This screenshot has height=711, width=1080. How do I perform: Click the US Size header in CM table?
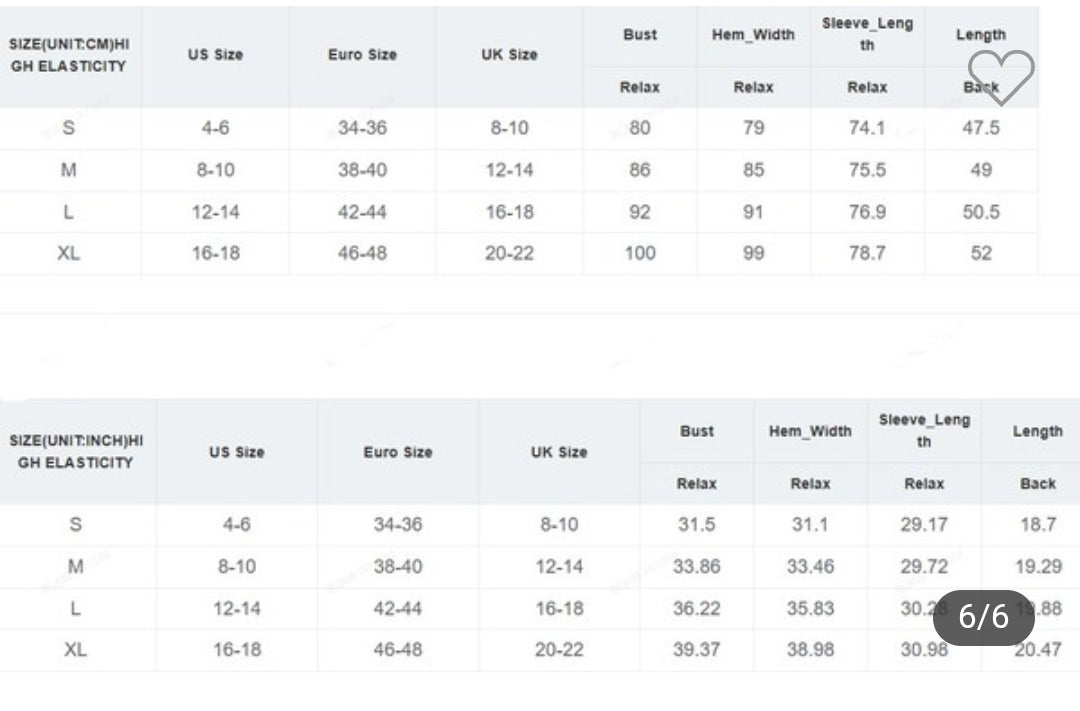coord(216,54)
